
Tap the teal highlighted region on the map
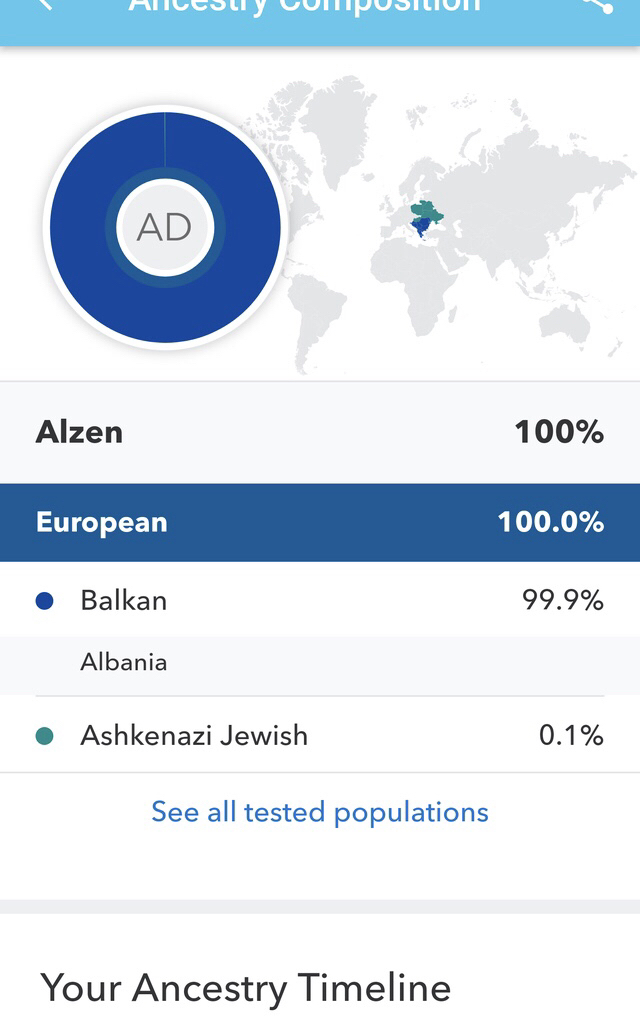pos(427,210)
